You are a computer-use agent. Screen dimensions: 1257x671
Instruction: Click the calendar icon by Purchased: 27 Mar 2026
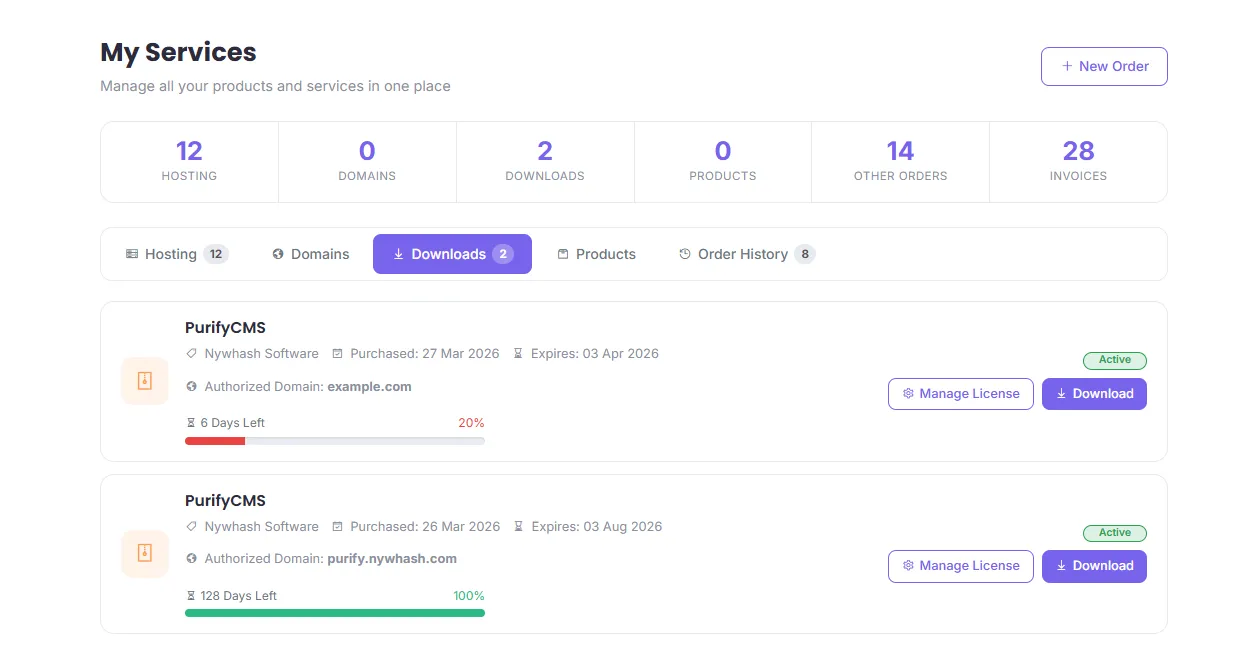pyautogui.click(x=337, y=354)
